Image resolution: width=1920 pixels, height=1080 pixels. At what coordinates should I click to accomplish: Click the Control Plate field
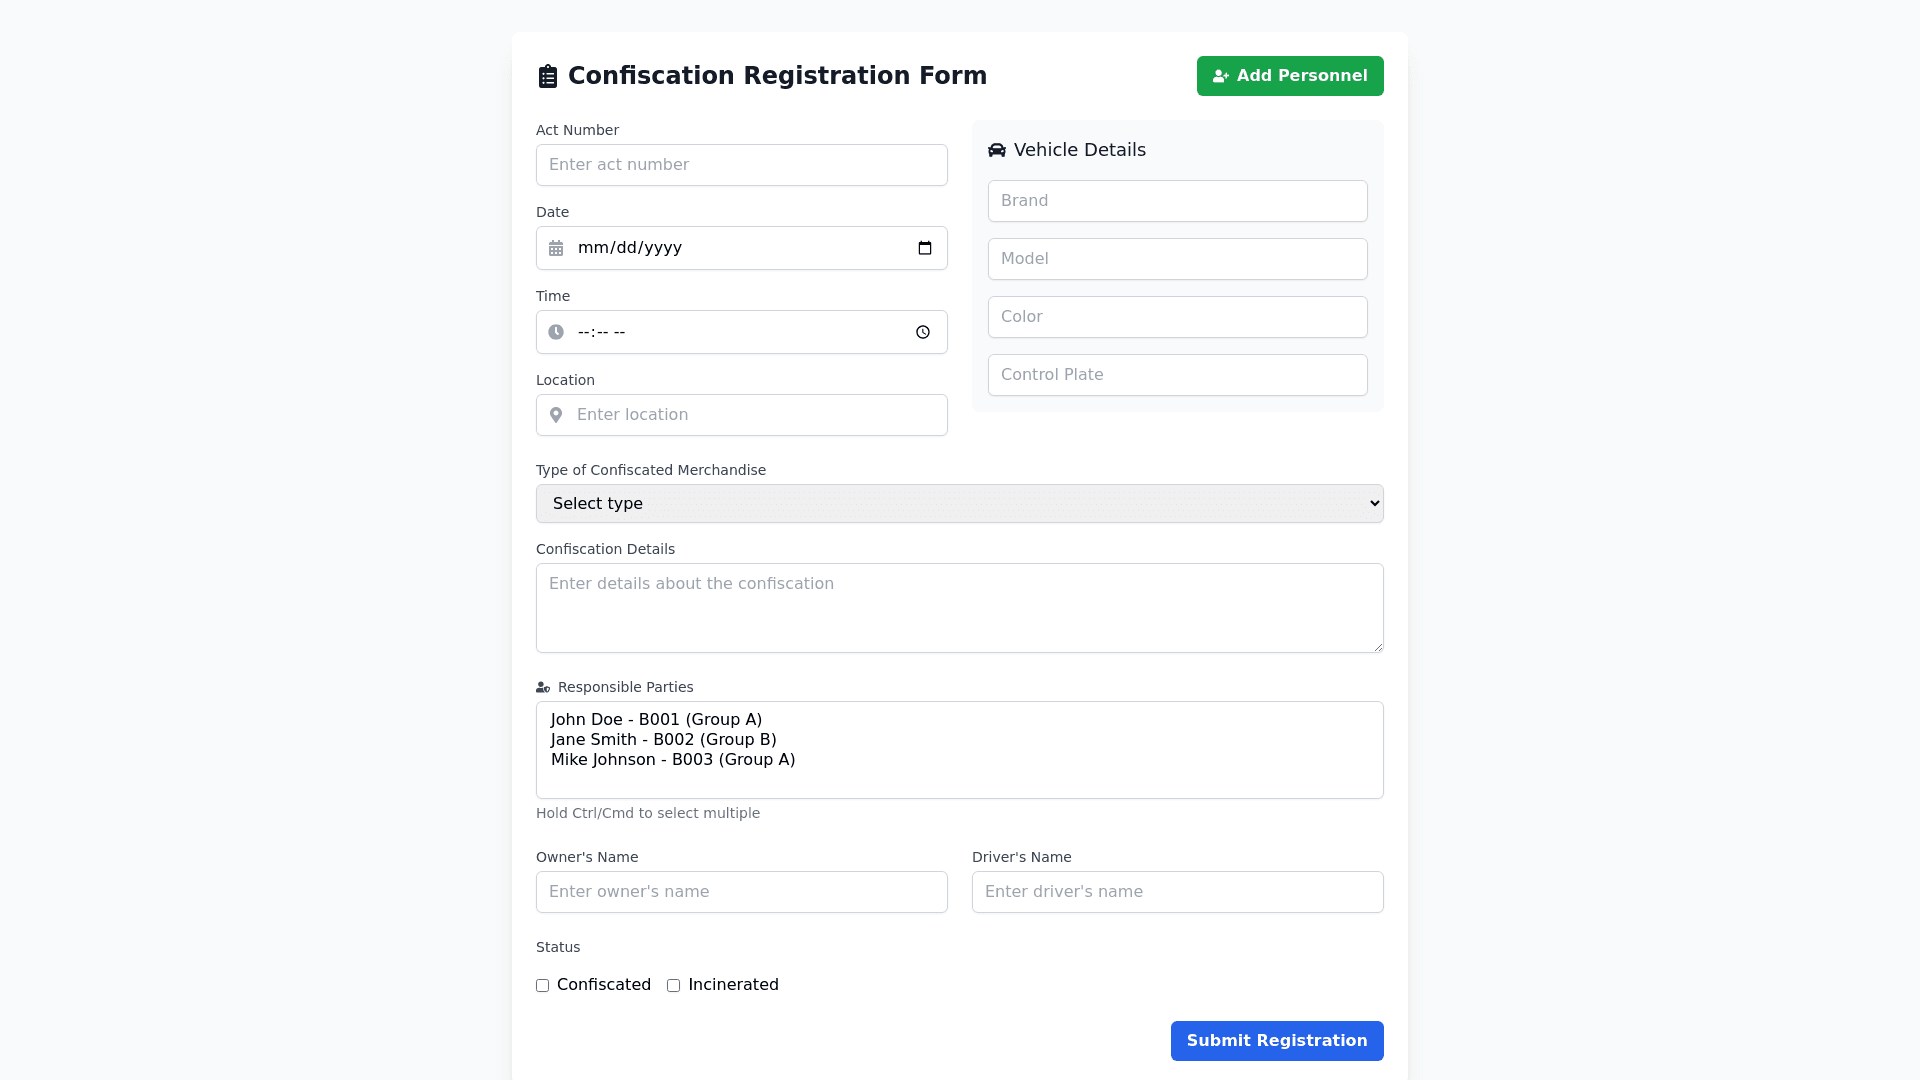tap(1177, 375)
